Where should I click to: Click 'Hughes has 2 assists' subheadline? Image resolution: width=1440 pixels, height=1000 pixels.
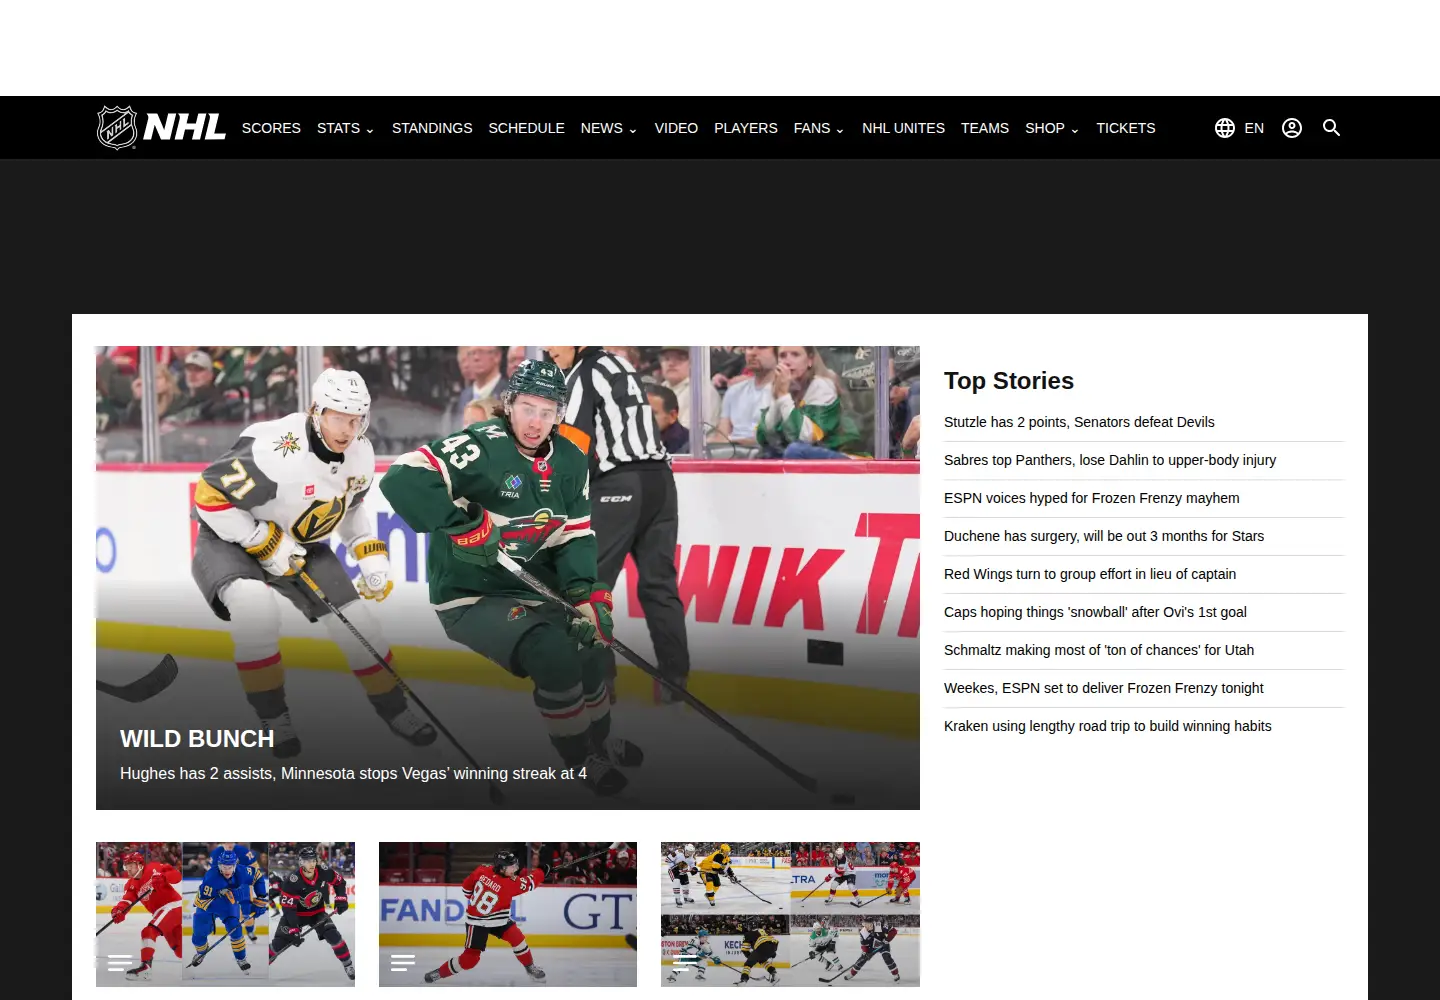(x=353, y=773)
